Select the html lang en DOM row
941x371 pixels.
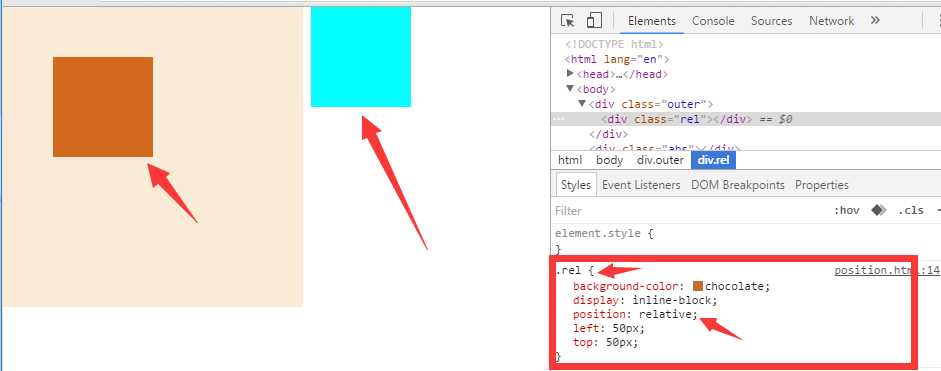[616, 59]
